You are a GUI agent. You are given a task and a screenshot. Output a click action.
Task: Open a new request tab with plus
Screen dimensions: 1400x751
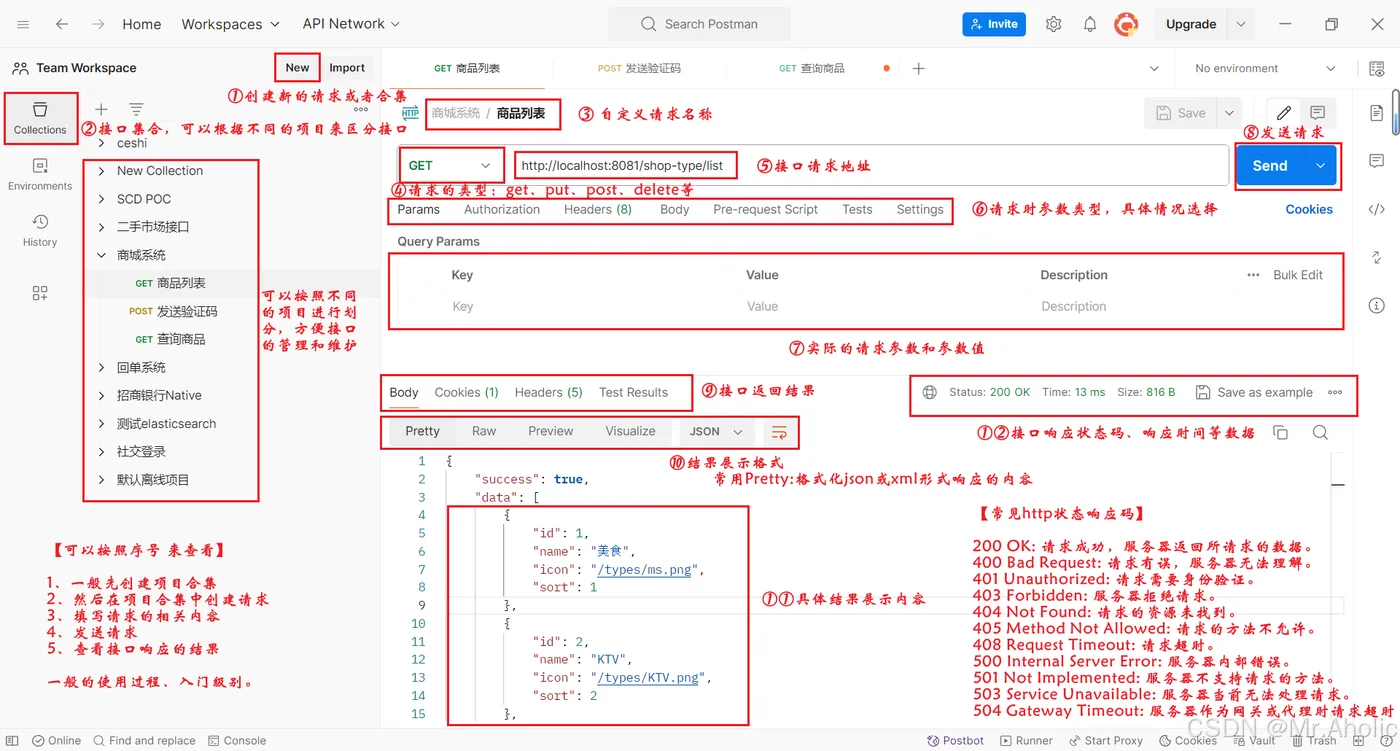tap(918, 68)
